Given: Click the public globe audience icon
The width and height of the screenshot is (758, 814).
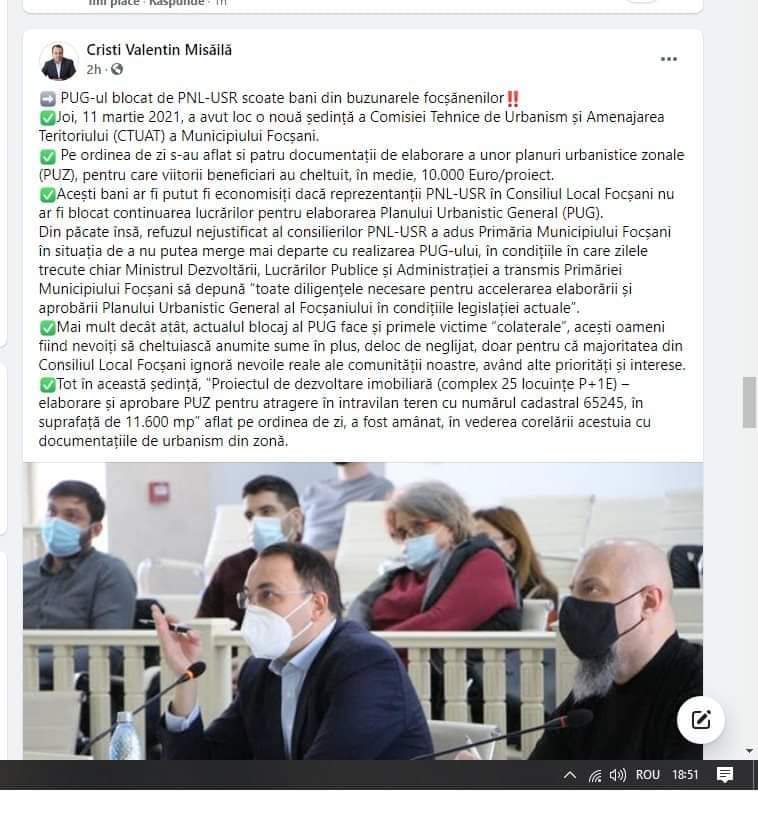Looking at the screenshot, I should (x=117, y=69).
